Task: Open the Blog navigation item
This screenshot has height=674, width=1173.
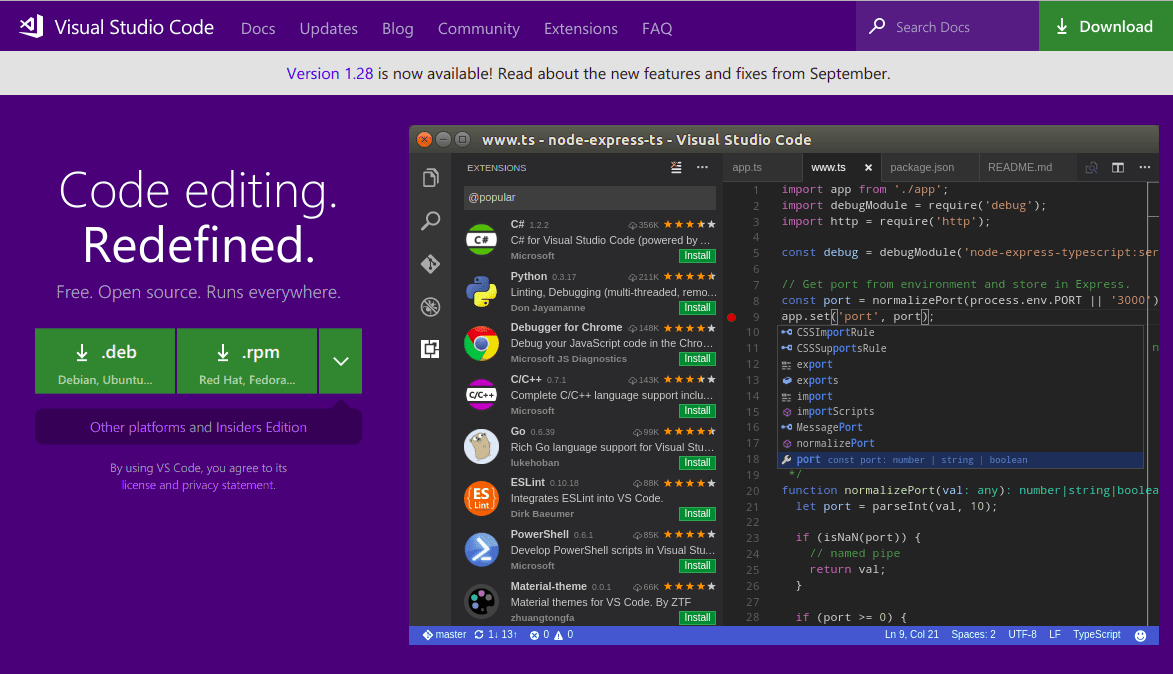Action: click(x=397, y=28)
